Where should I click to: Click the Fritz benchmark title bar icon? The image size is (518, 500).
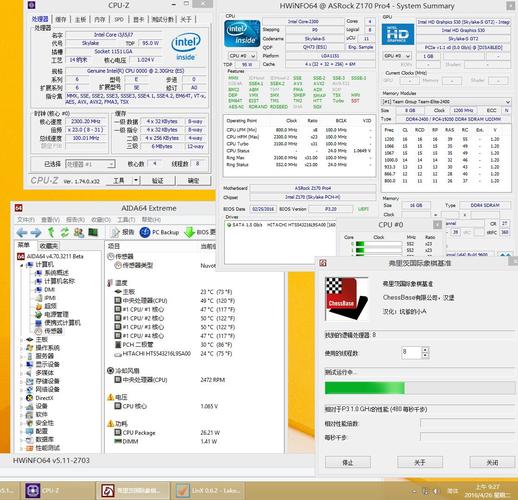323,263
